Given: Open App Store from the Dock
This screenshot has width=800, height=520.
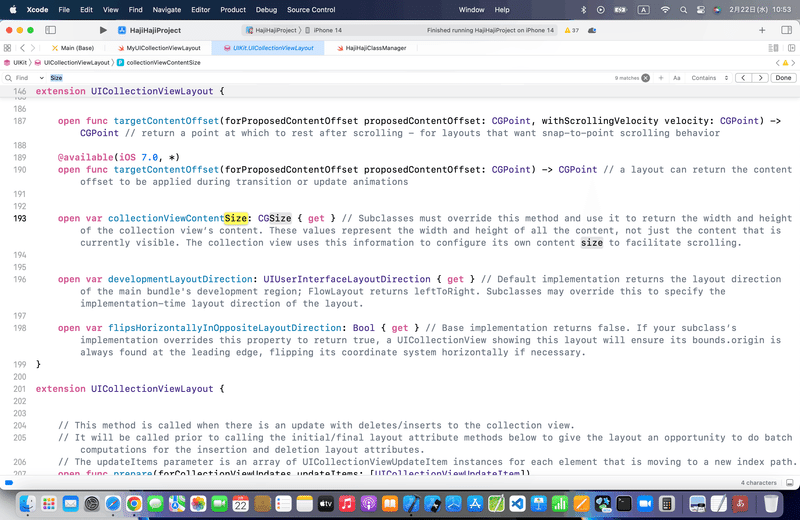Looking at the screenshot, I should (475, 504).
